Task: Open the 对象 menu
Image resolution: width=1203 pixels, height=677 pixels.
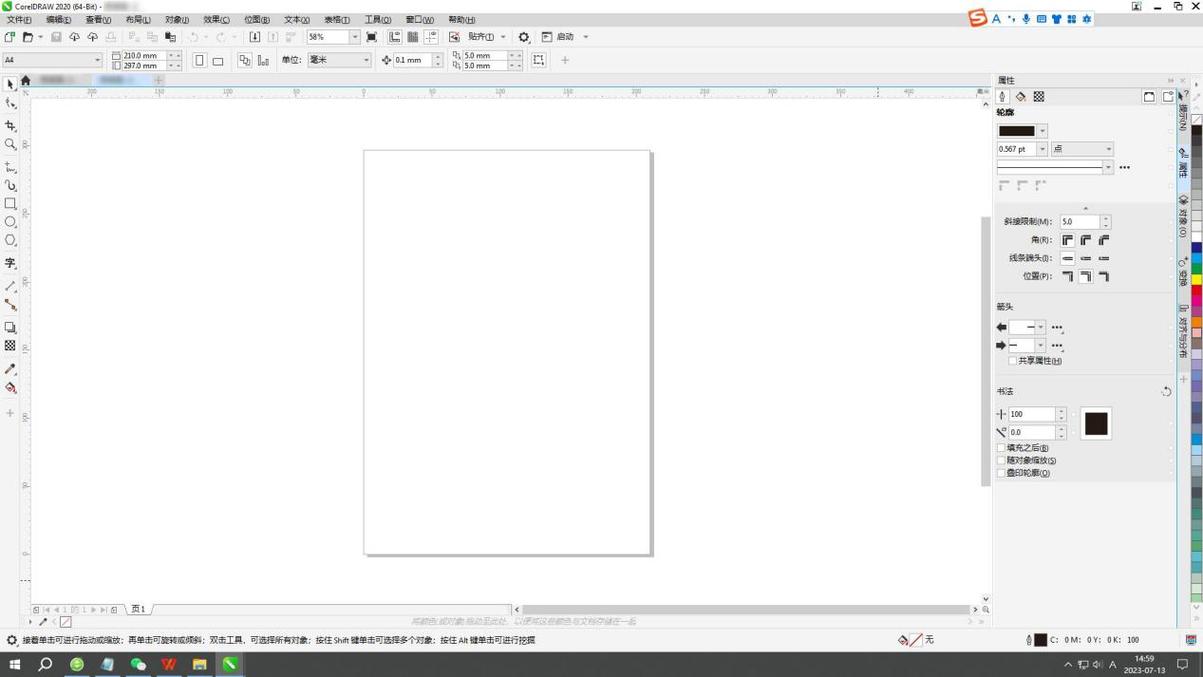Action: coord(177,20)
